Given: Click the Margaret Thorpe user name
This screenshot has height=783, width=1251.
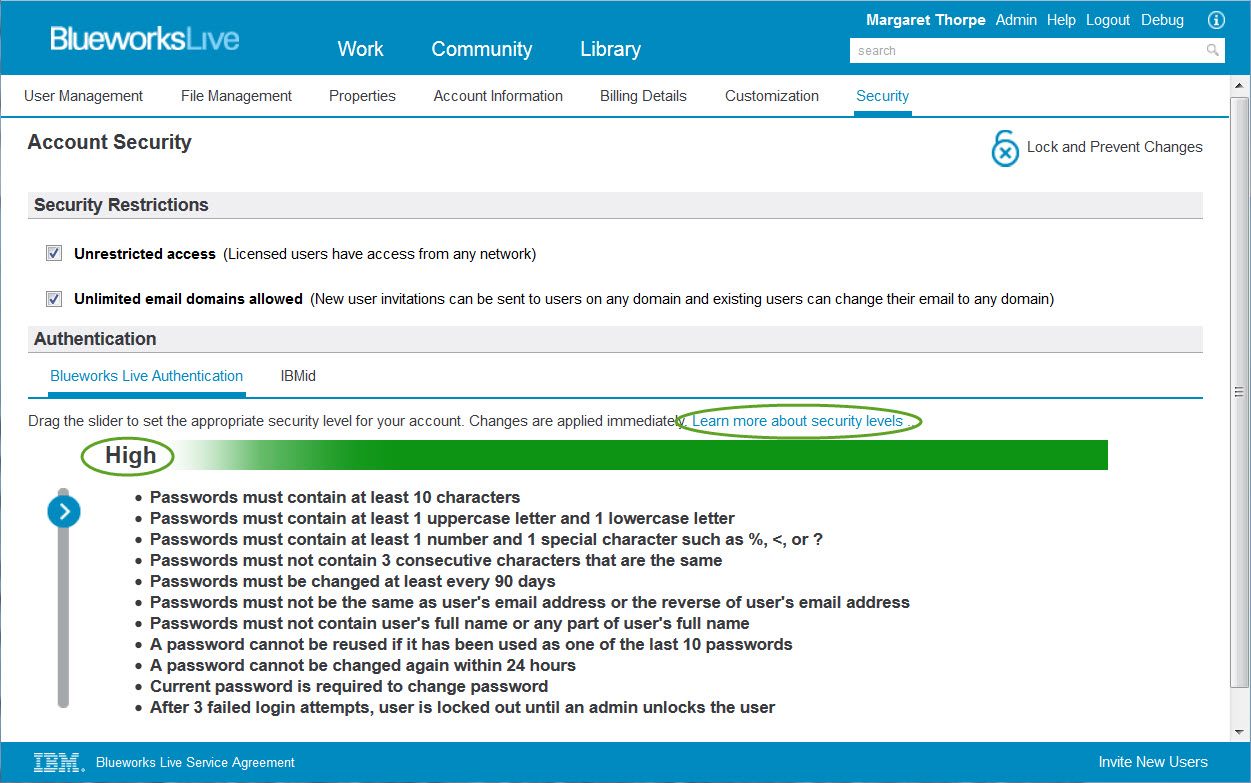Looking at the screenshot, I should coord(925,20).
